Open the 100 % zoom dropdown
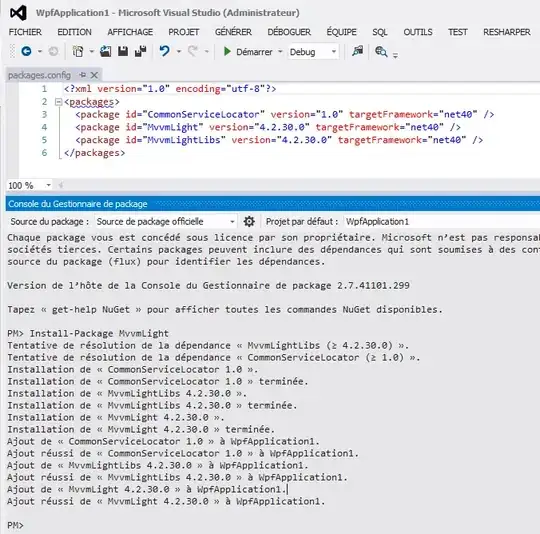Viewport: 540px width, 534px height. pyautogui.click(x=49, y=185)
